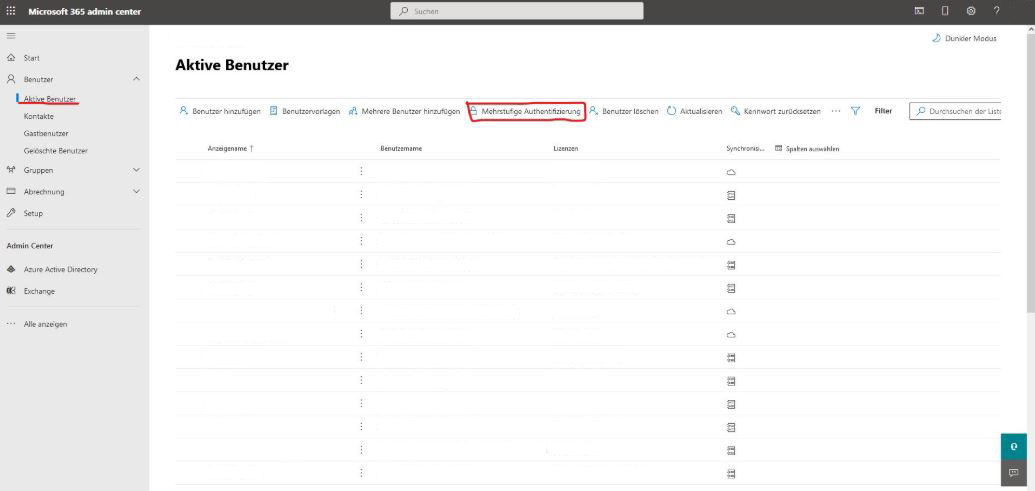The width and height of the screenshot is (1035, 491).
Task: Enable Dunkler Modus
Action: [964, 38]
